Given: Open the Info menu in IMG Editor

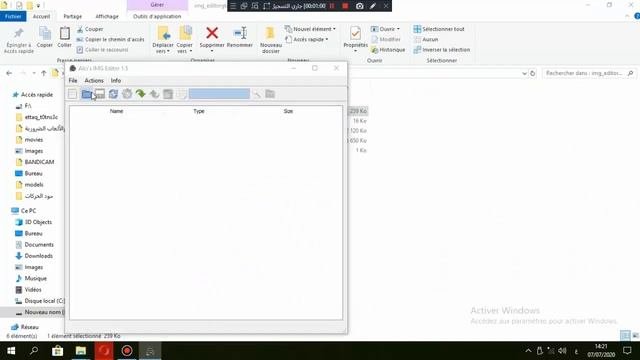Looking at the screenshot, I should tap(116, 80).
